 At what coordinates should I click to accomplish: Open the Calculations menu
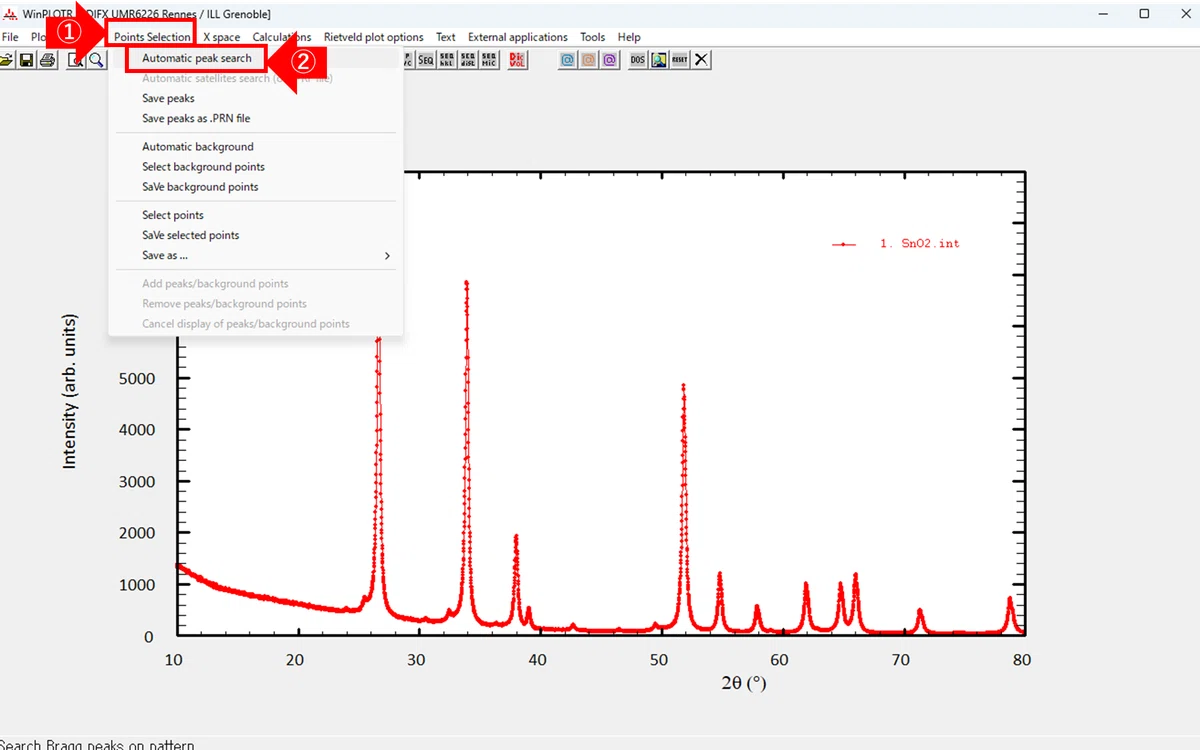[282, 37]
